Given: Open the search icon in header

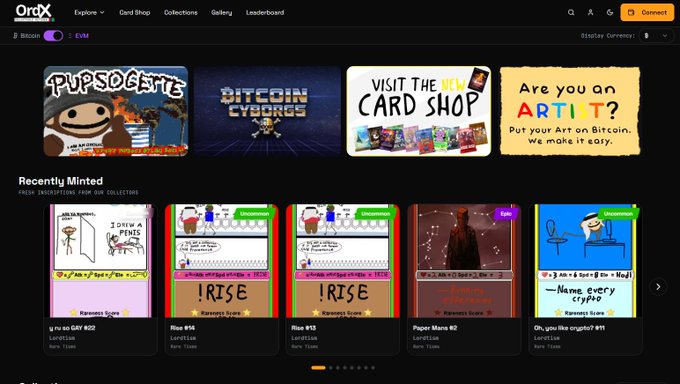Looking at the screenshot, I should tap(571, 13).
